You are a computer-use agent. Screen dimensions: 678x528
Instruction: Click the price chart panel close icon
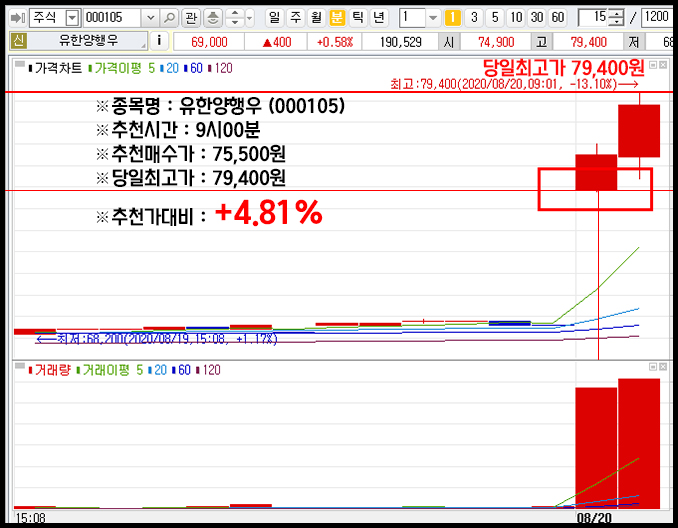[663, 65]
